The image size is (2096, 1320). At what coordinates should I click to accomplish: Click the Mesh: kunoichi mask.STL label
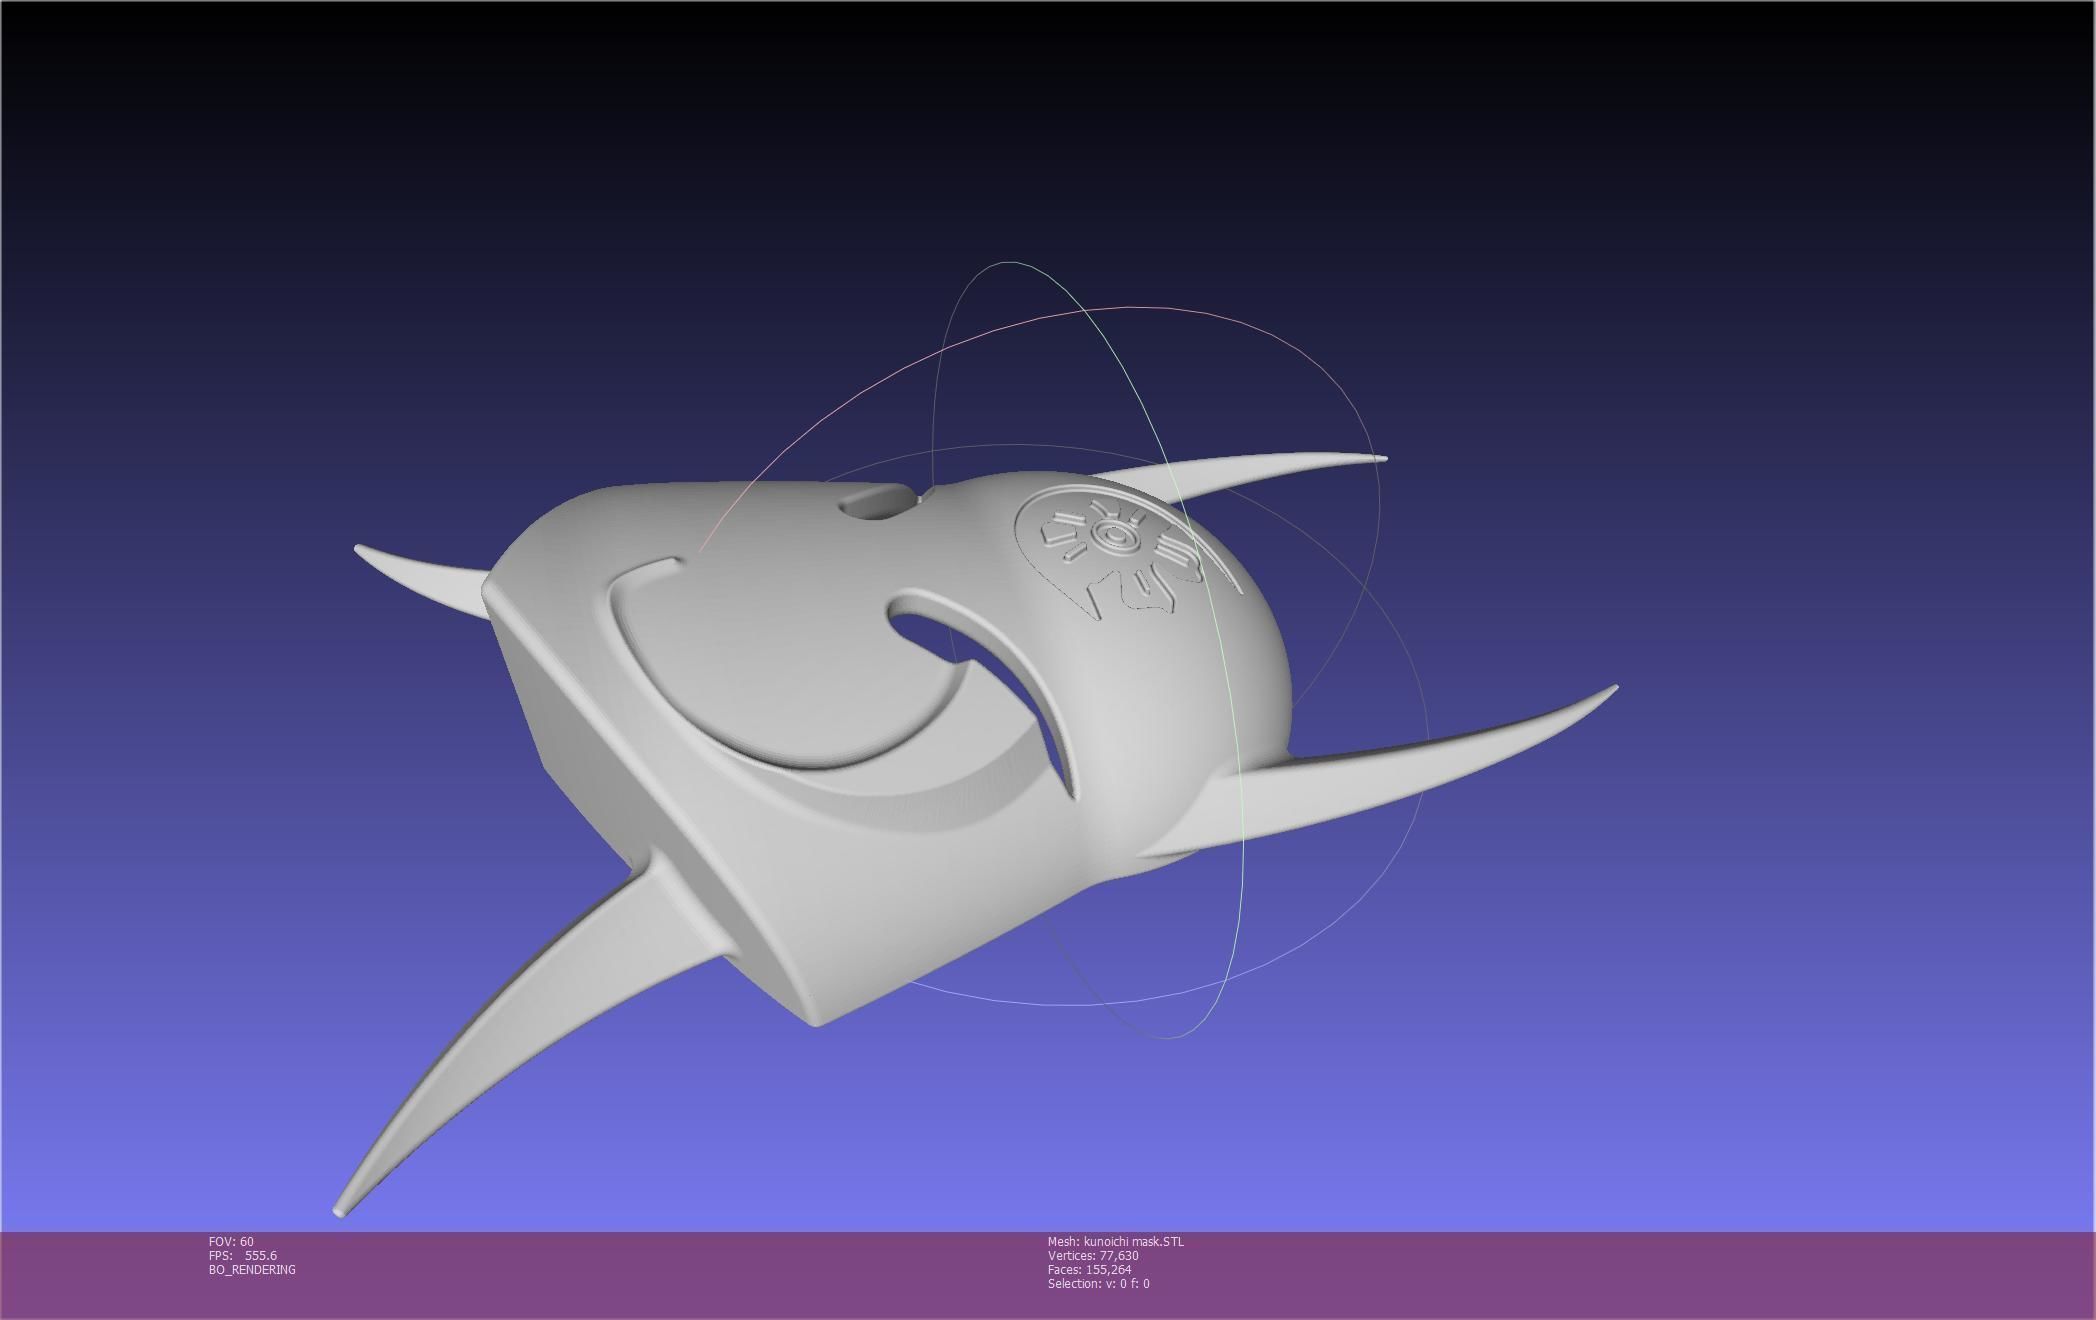(1115, 1242)
